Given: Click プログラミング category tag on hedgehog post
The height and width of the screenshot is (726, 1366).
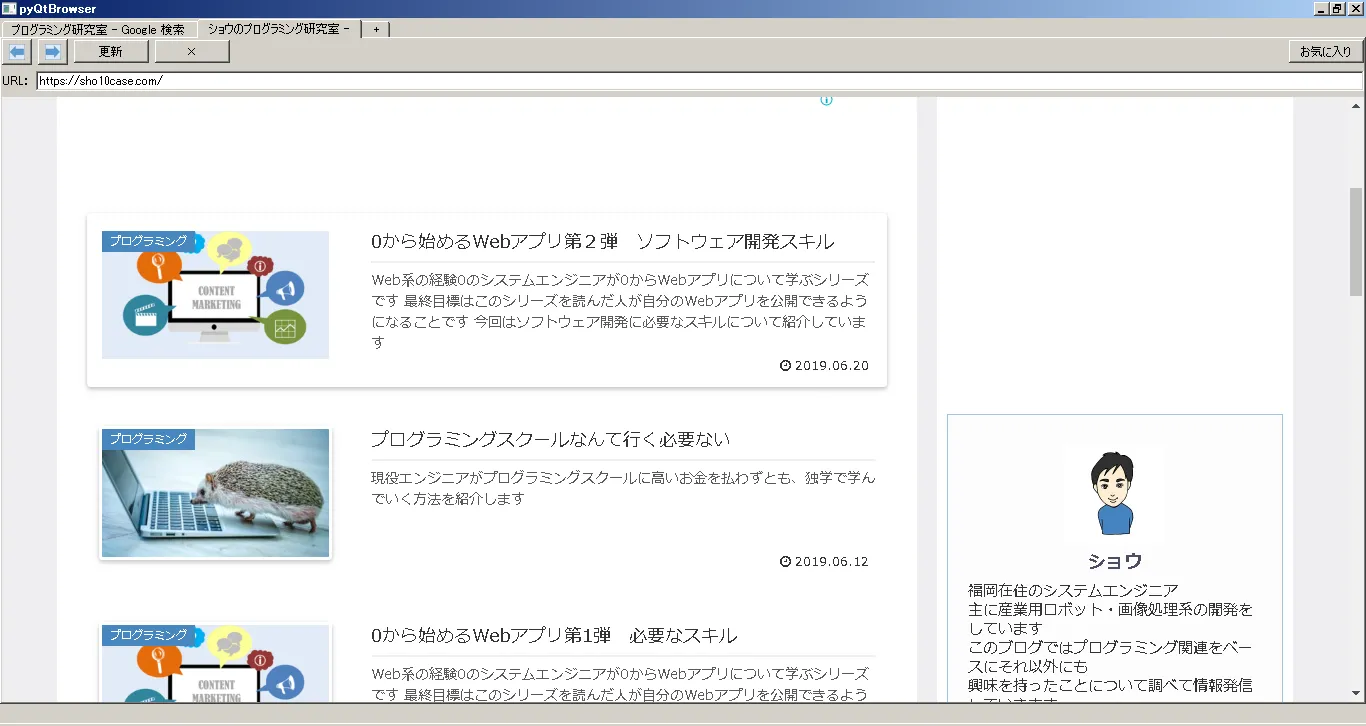Looking at the screenshot, I should point(148,439).
